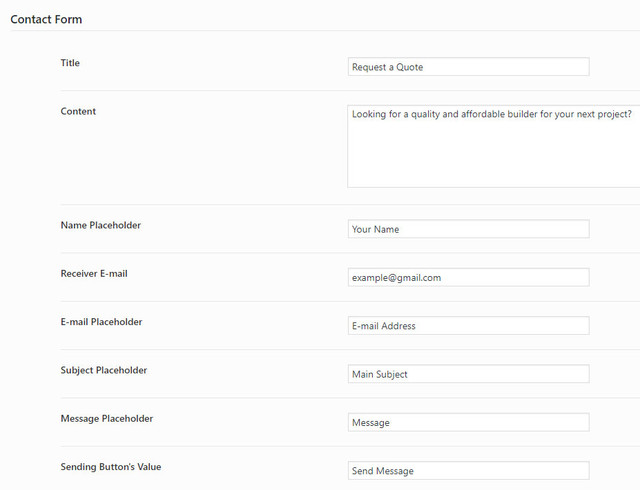Click the 'Subject Placeholder' label text
Screen dimensions: 640x490
[x=104, y=370]
